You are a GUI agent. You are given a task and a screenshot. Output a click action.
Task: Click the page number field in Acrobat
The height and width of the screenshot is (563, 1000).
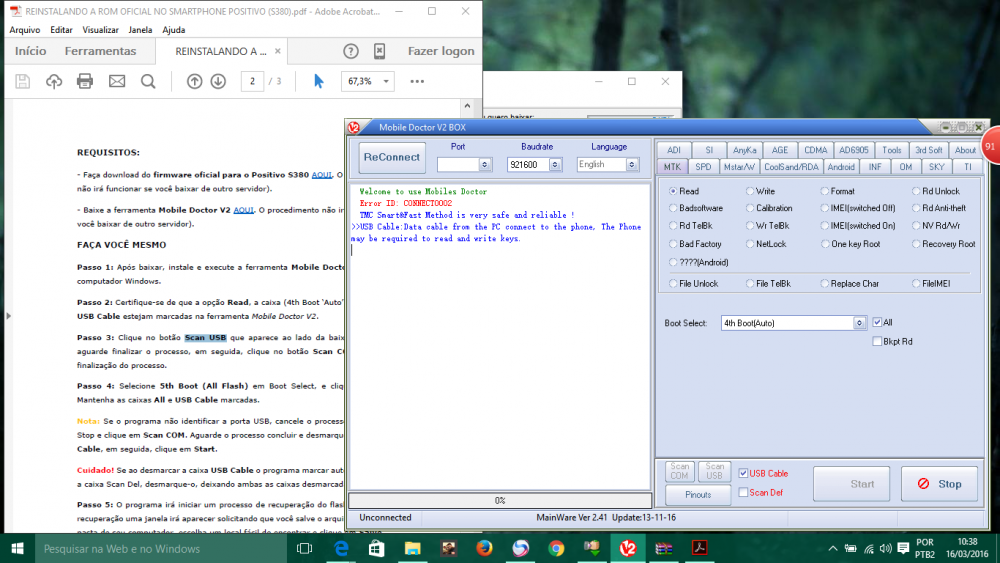(x=253, y=81)
